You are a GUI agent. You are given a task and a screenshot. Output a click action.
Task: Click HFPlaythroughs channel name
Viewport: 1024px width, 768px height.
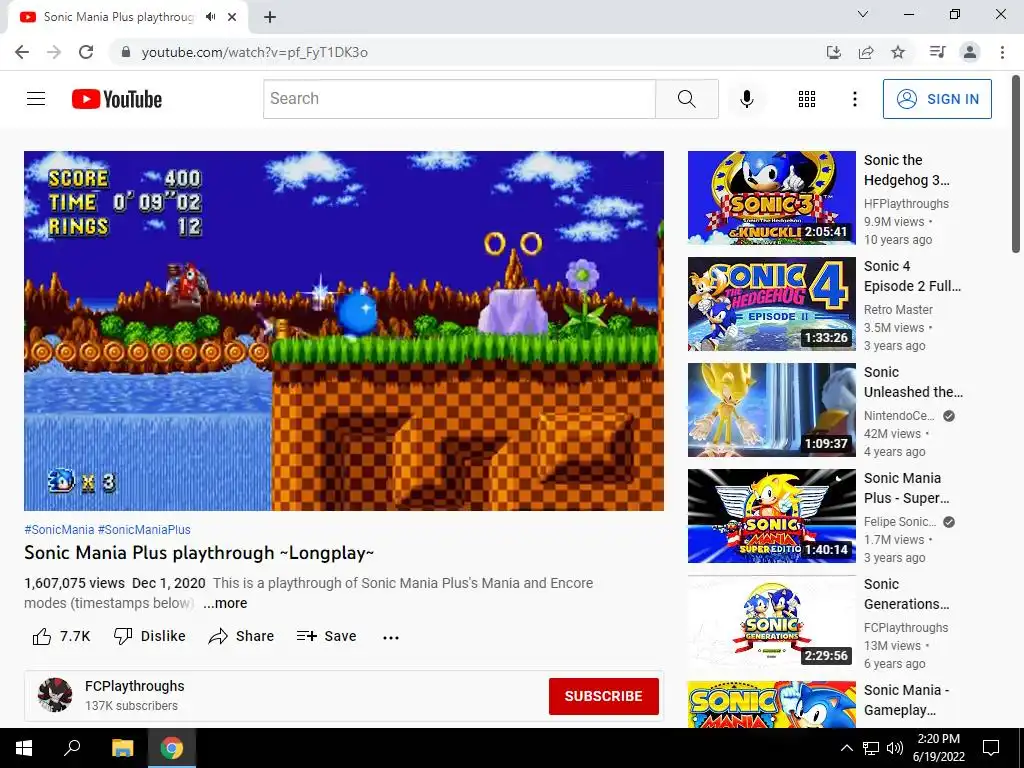point(906,204)
